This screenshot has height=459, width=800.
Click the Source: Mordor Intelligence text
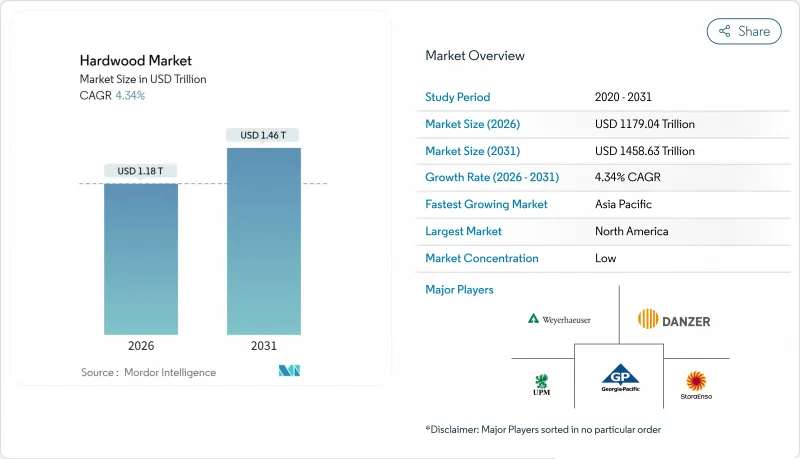point(148,372)
